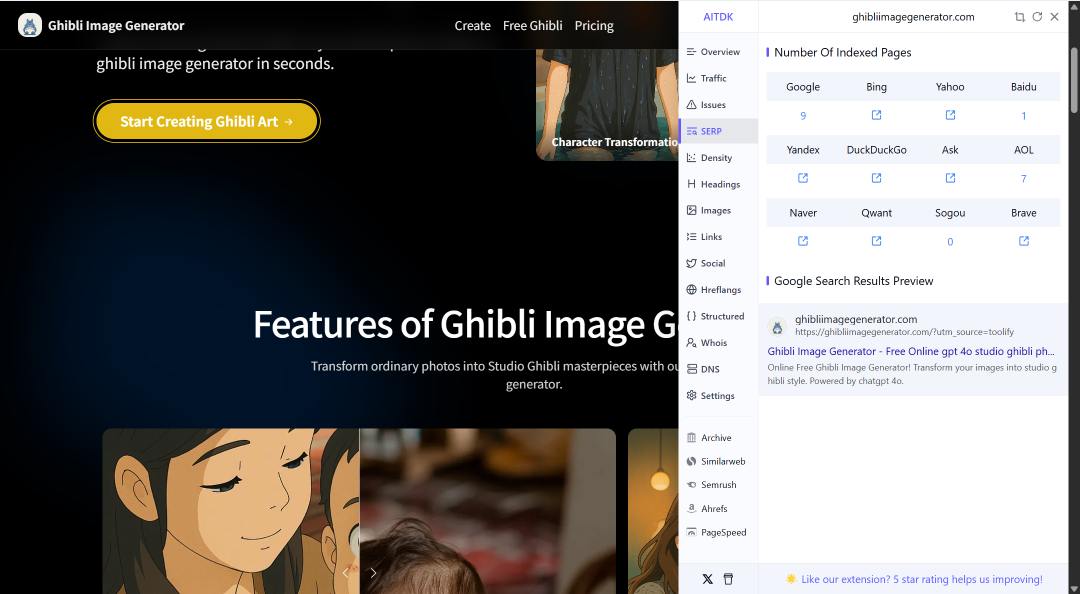Open the Social section
Viewport: 1080px width, 594px height.
(718, 263)
